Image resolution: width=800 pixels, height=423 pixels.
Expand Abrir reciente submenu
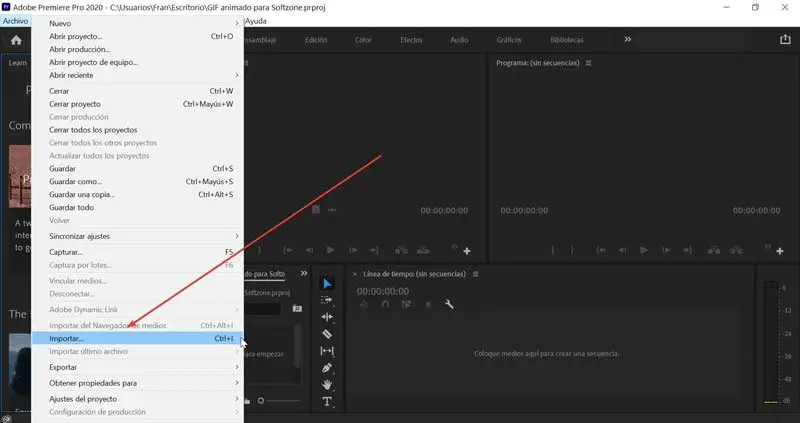pos(137,75)
